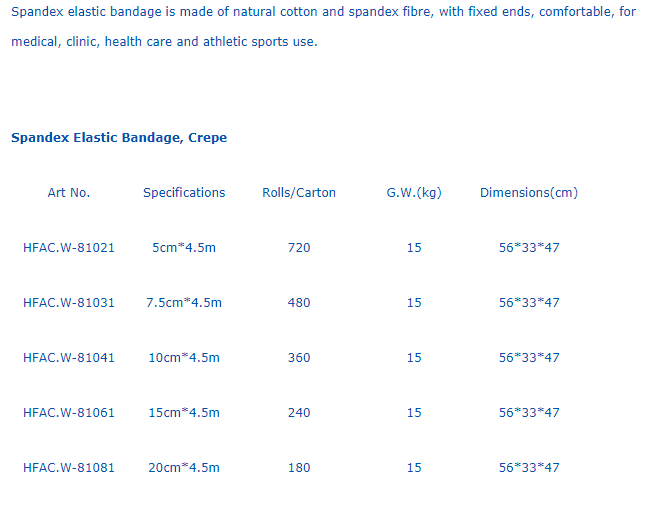
Task: Click the 480 rolls per carton value
Action: [299, 303]
